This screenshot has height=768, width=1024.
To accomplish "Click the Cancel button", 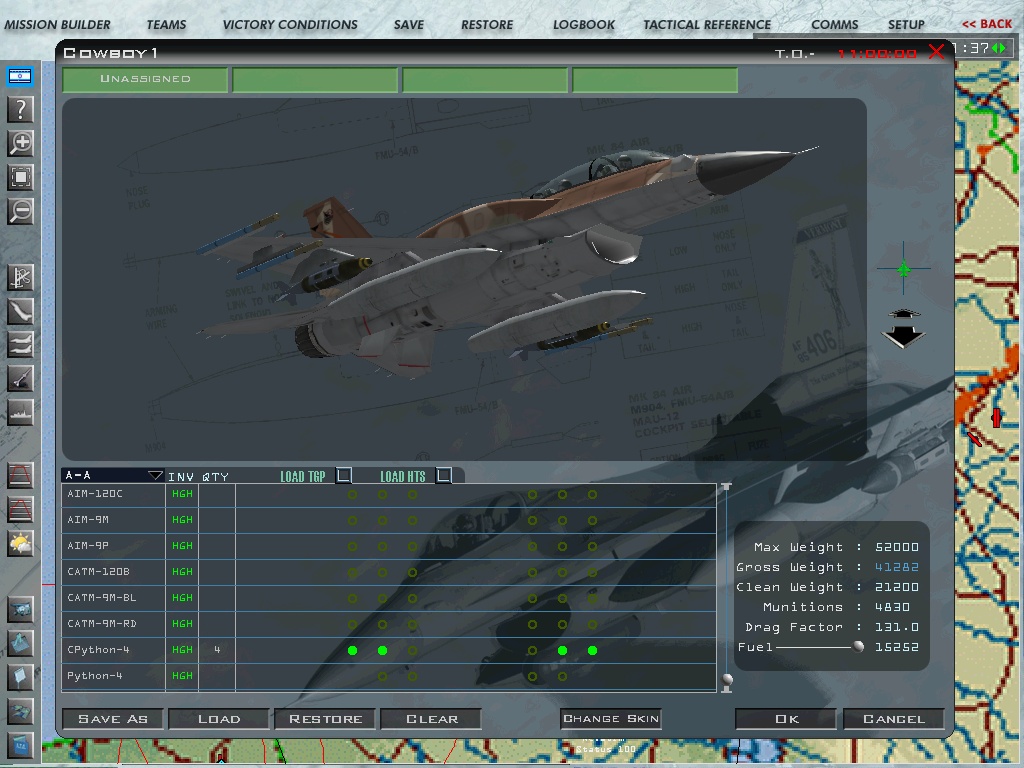I will pos(893,719).
